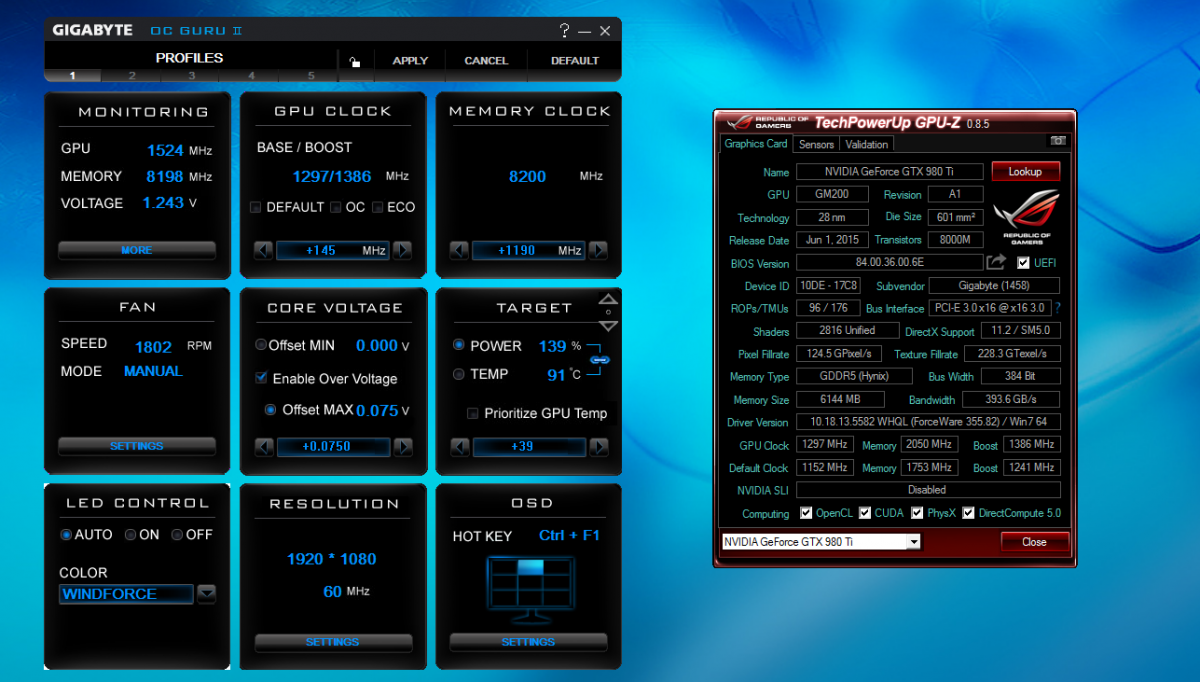The width and height of the screenshot is (1200, 682).
Task: Switch to profile 5
Action: coord(311,76)
